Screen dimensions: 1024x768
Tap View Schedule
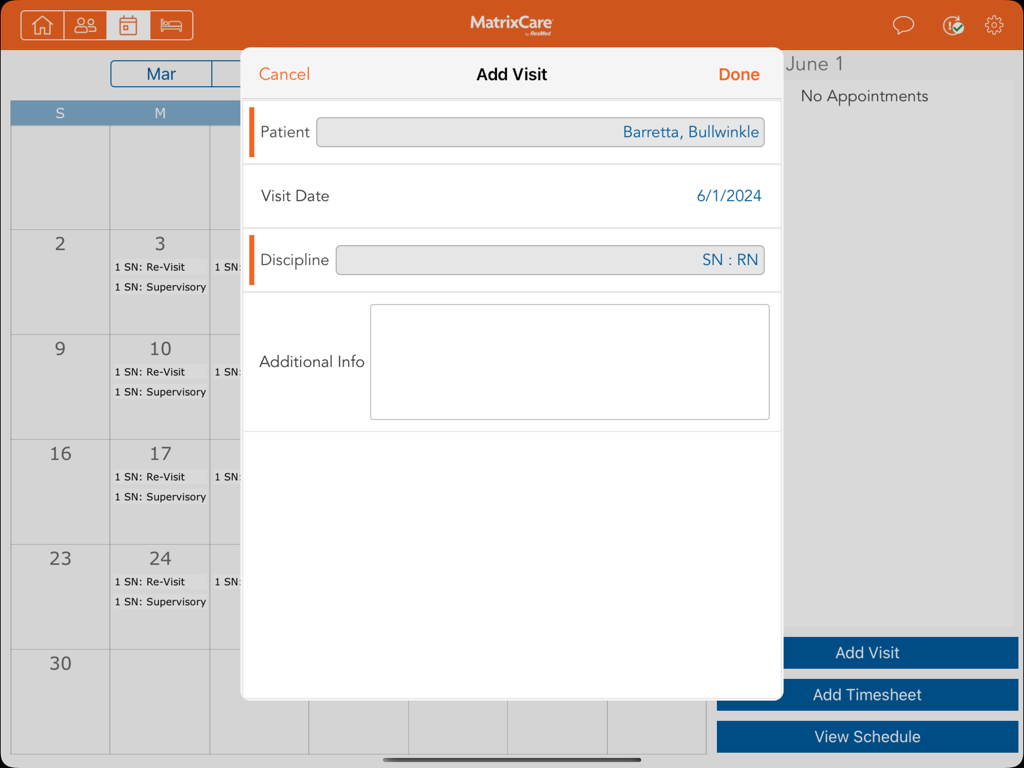[x=866, y=736]
